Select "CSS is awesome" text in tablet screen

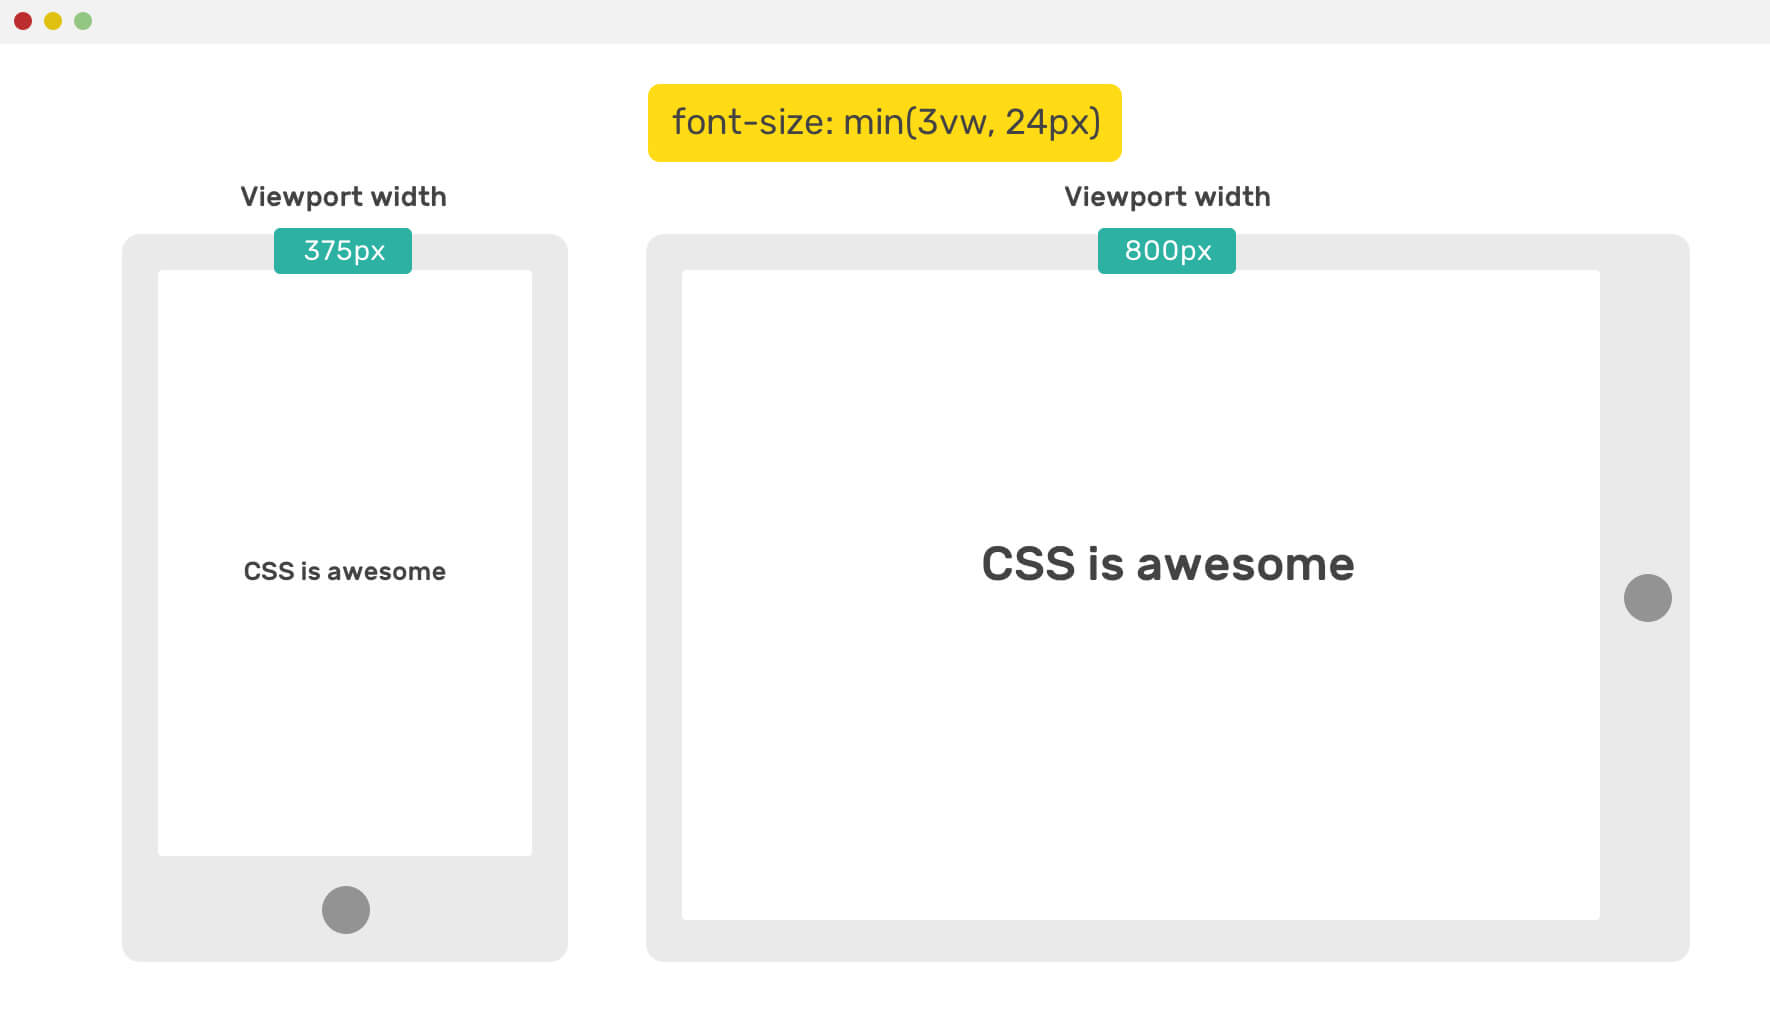1167,564
